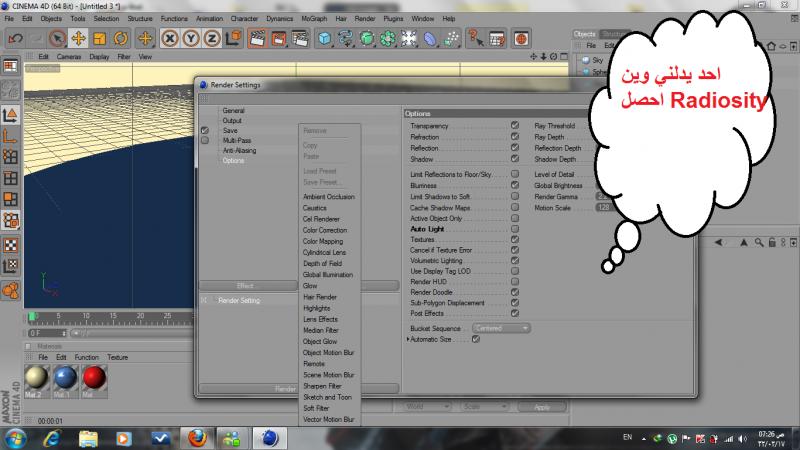Choose the Move tool icon
Viewport: 800px width, 450px height.
tap(79, 38)
